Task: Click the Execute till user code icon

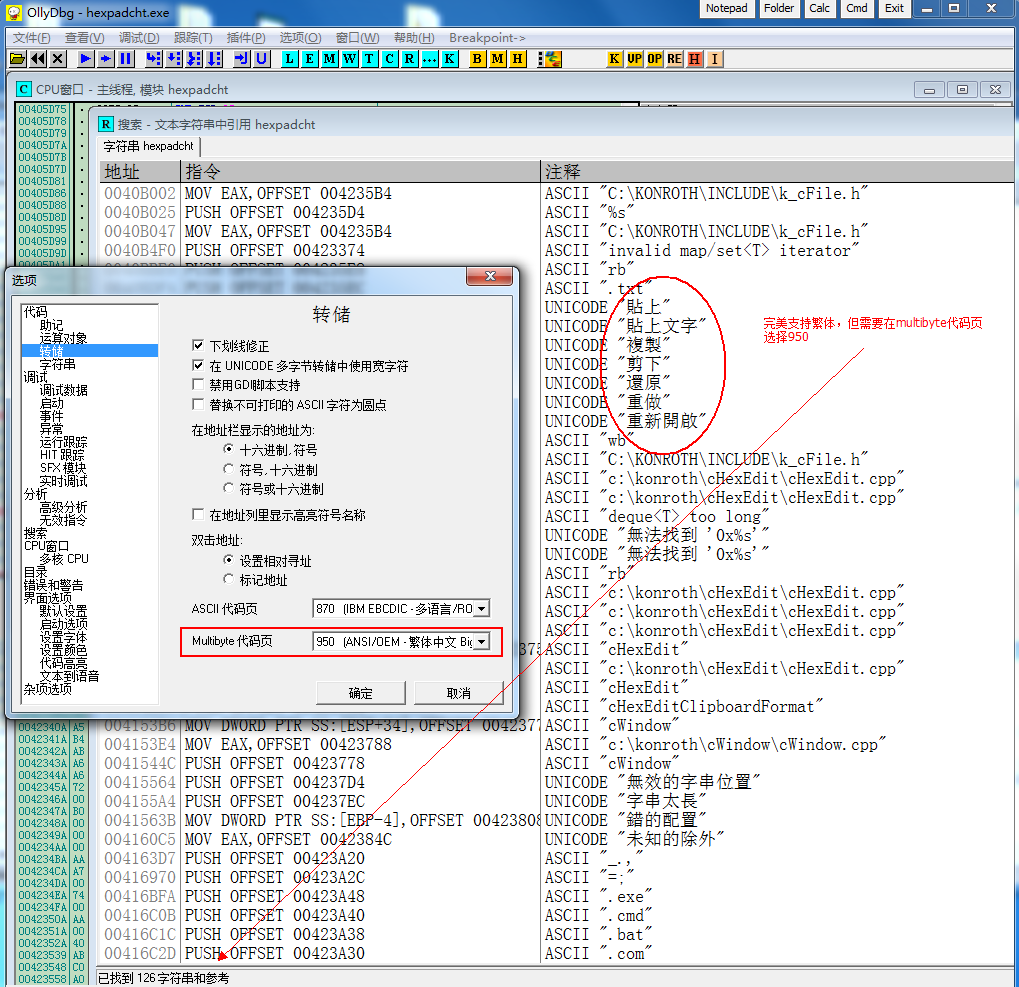Action: [x=261, y=59]
